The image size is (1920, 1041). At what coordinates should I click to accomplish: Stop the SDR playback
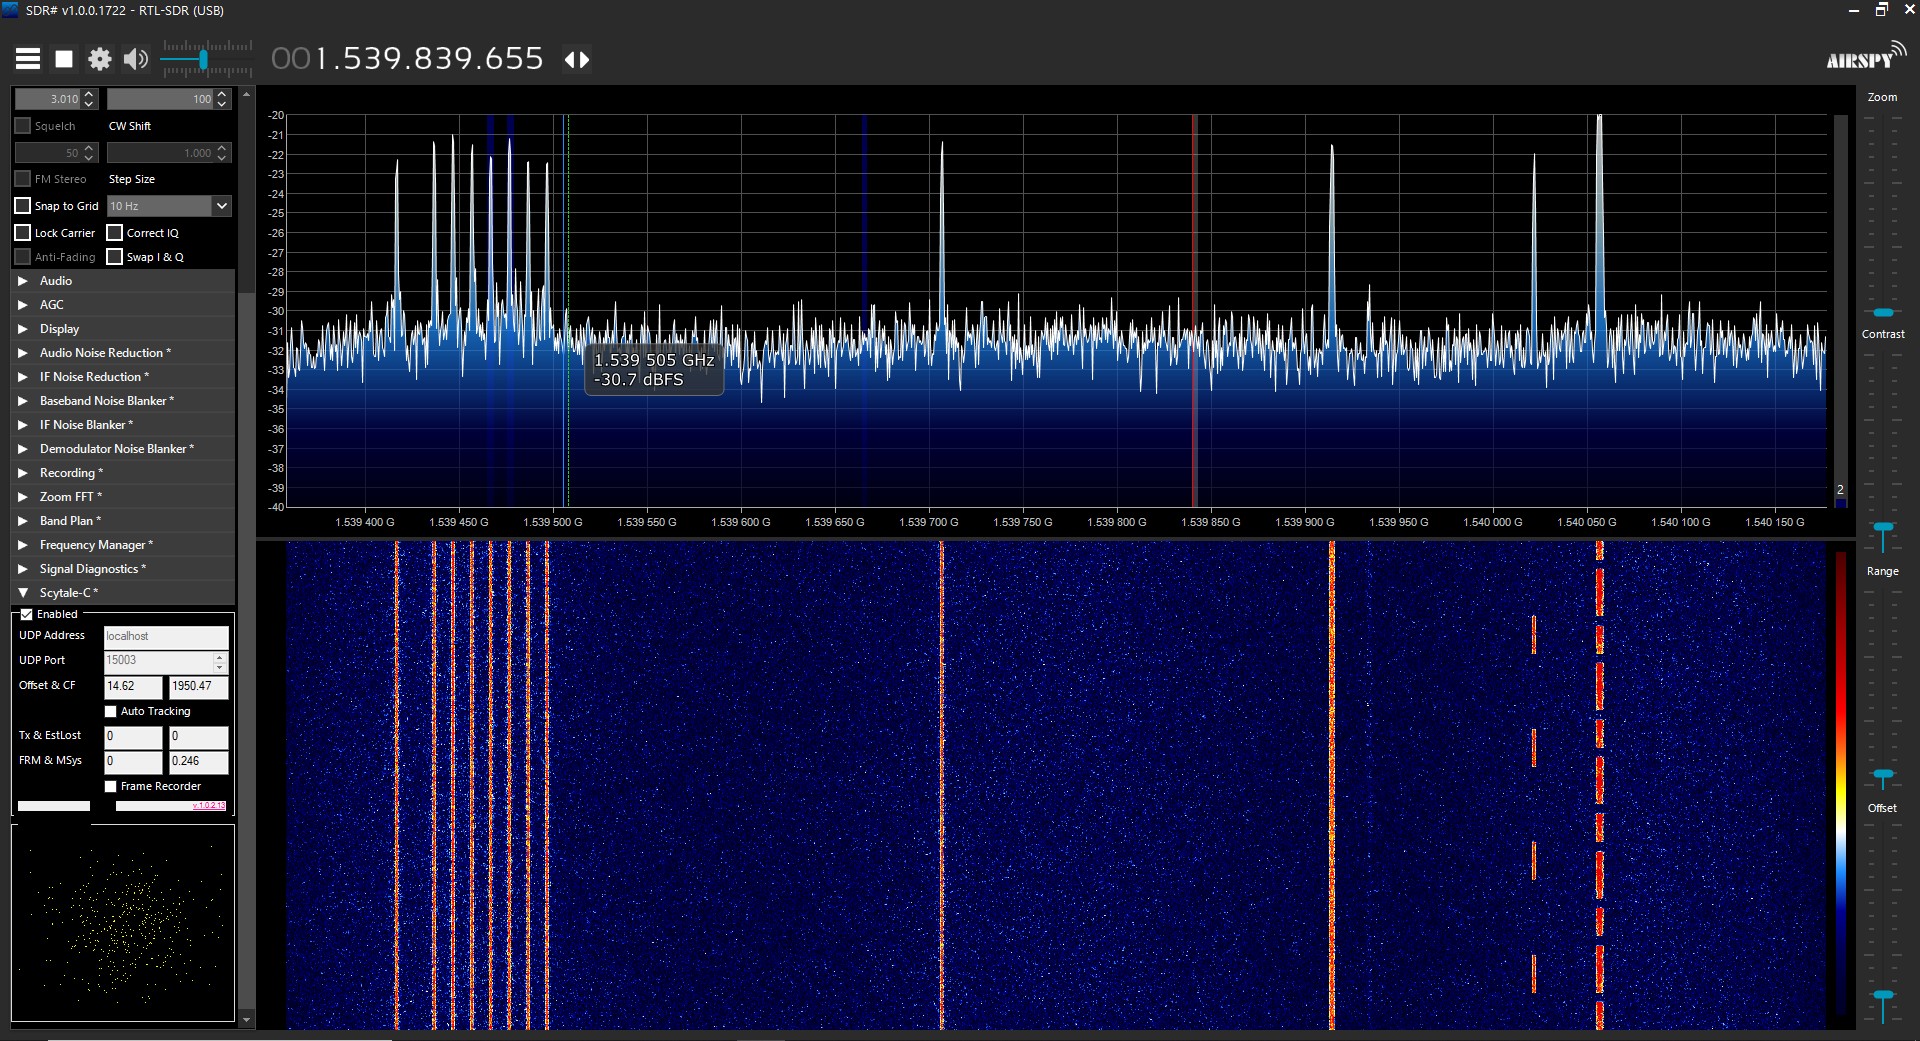coord(63,58)
